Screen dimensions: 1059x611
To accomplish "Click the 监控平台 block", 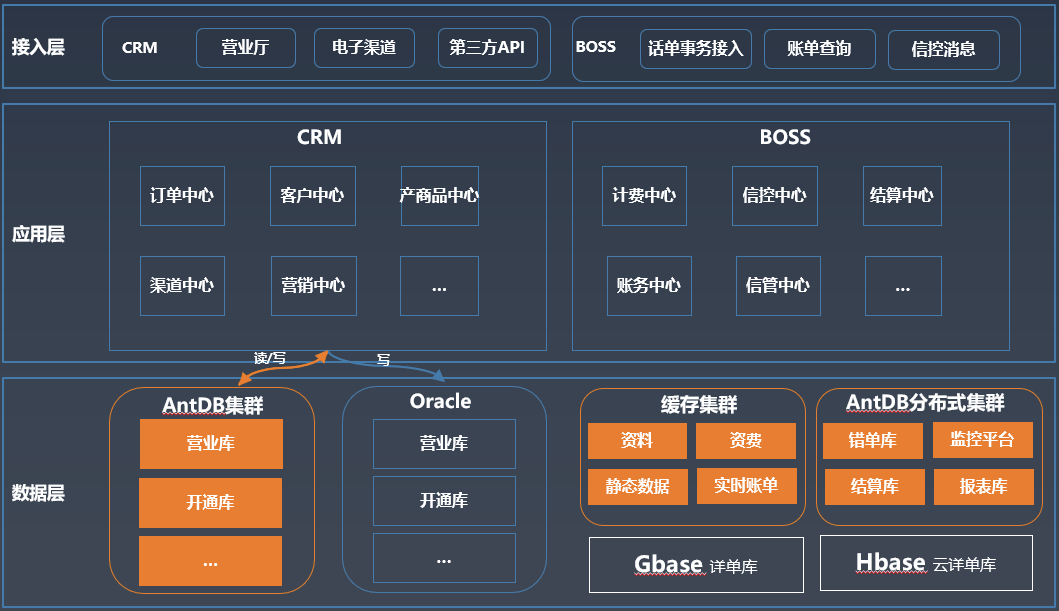I will pos(983,440).
